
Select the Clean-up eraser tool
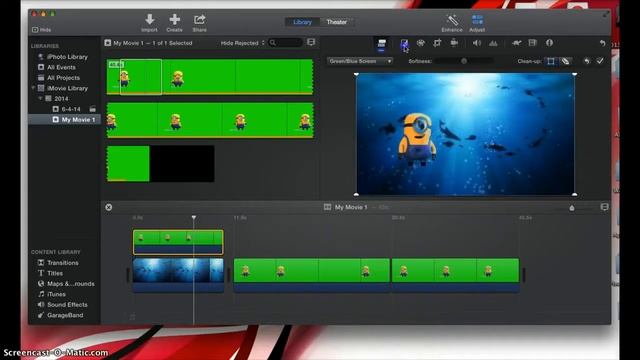click(565, 61)
